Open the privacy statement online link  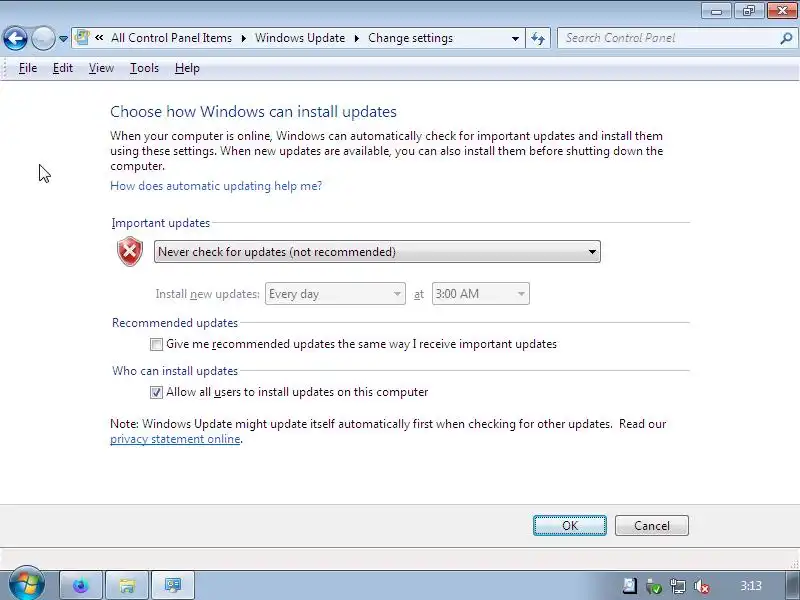point(175,439)
